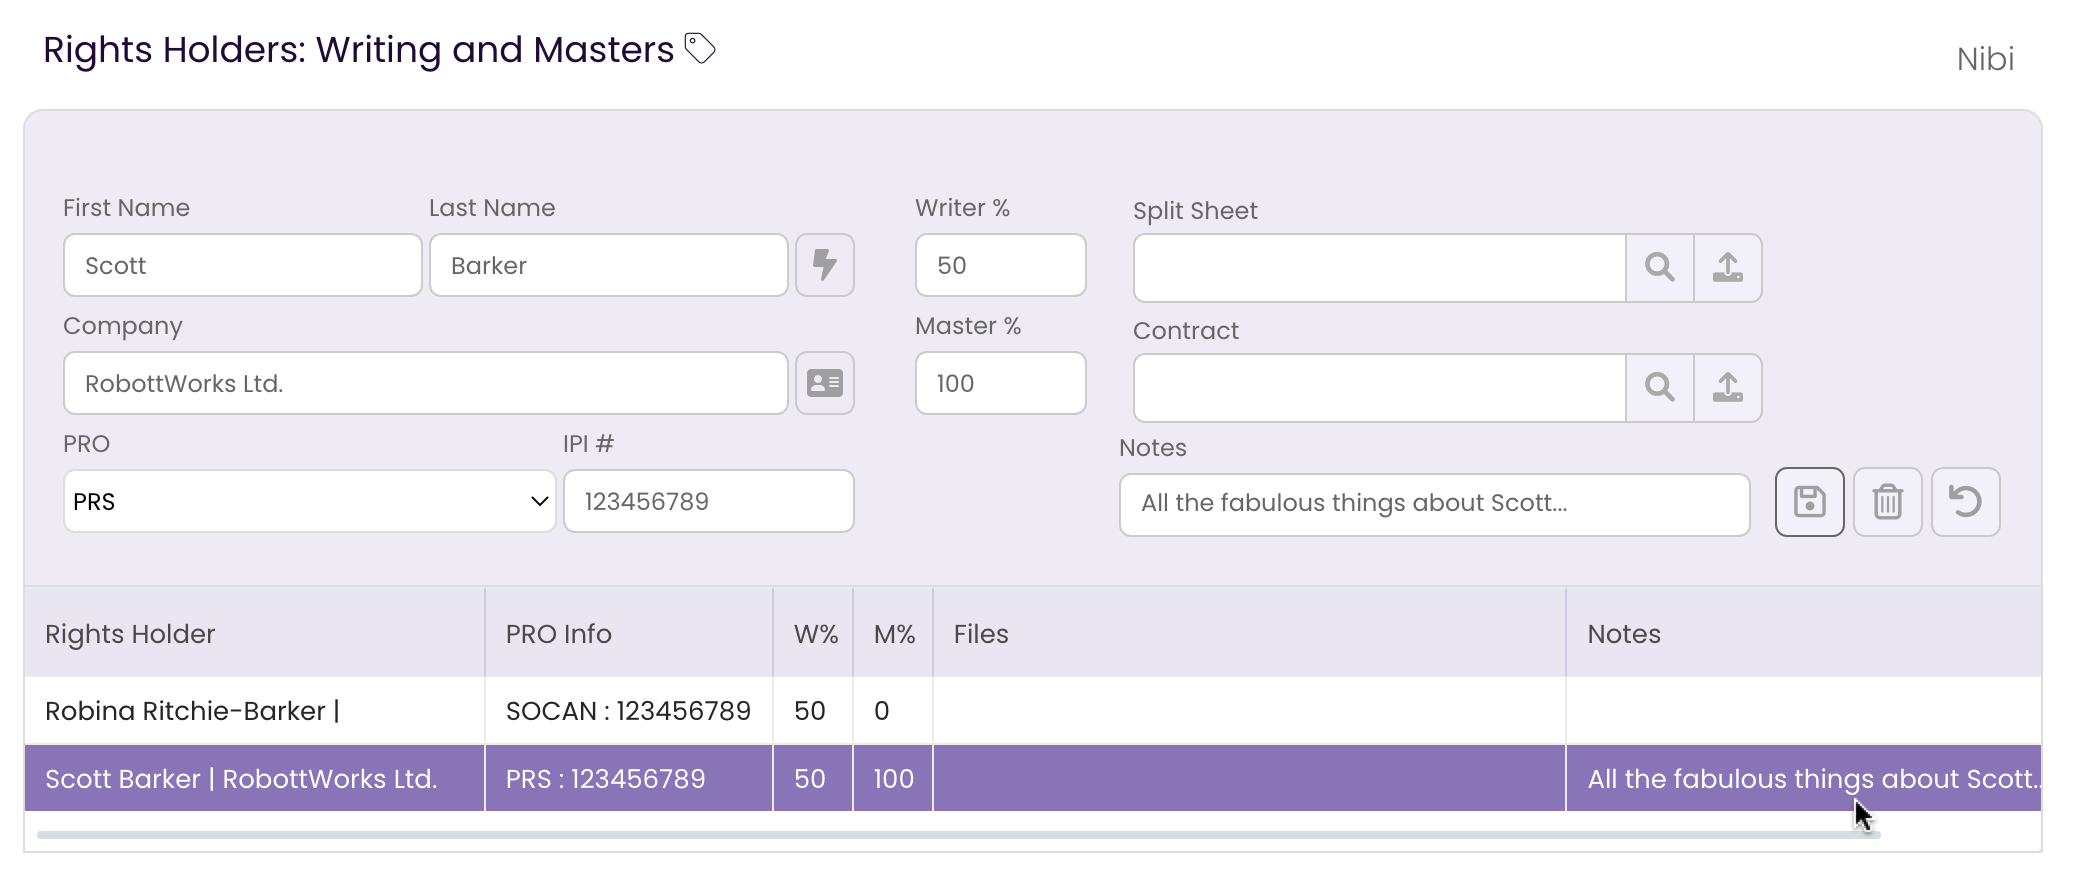2073x891 pixels.
Task: Click the SOCAN : 123456789 cell
Action: pyautogui.click(x=629, y=711)
